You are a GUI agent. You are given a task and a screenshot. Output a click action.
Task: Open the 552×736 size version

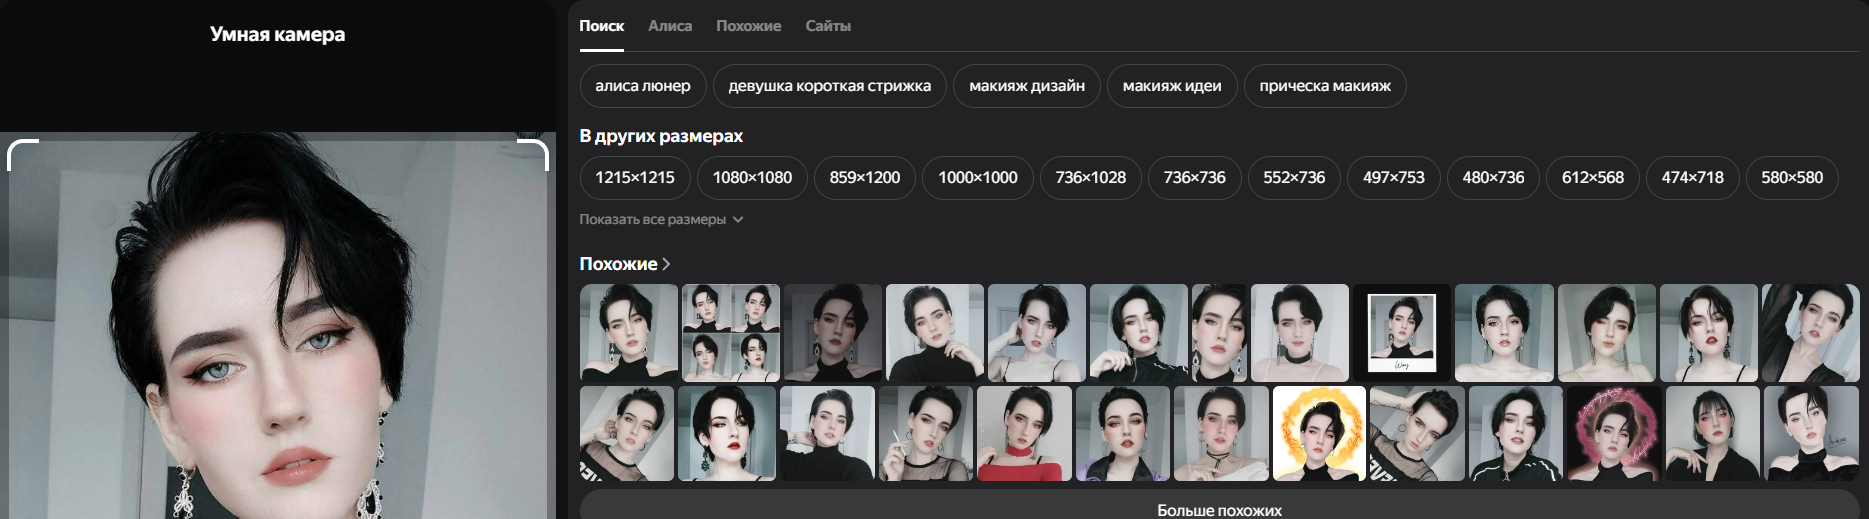[x=1294, y=178]
